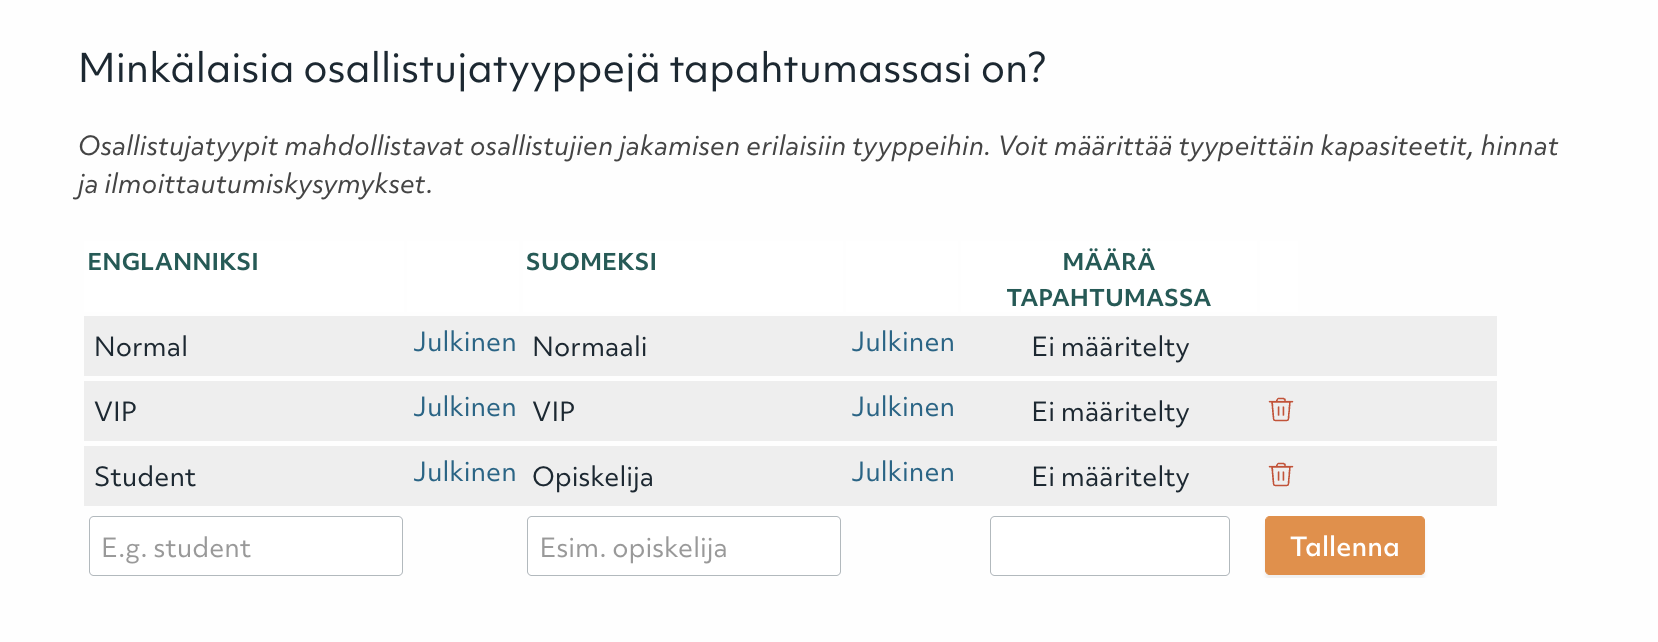Viewport: 1658px width, 642px height.
Task: Toggle Julkinen for Finnish VIP name
Action: [x=903, y=408]
